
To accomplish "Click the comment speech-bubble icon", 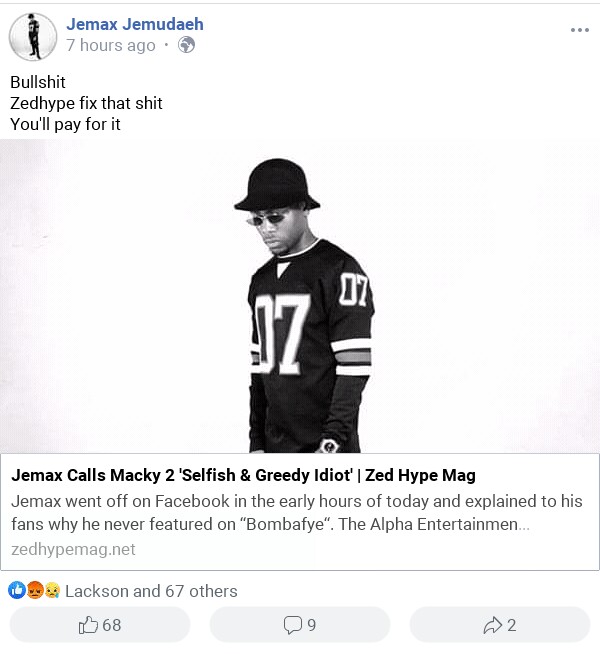I will [292, 625].
